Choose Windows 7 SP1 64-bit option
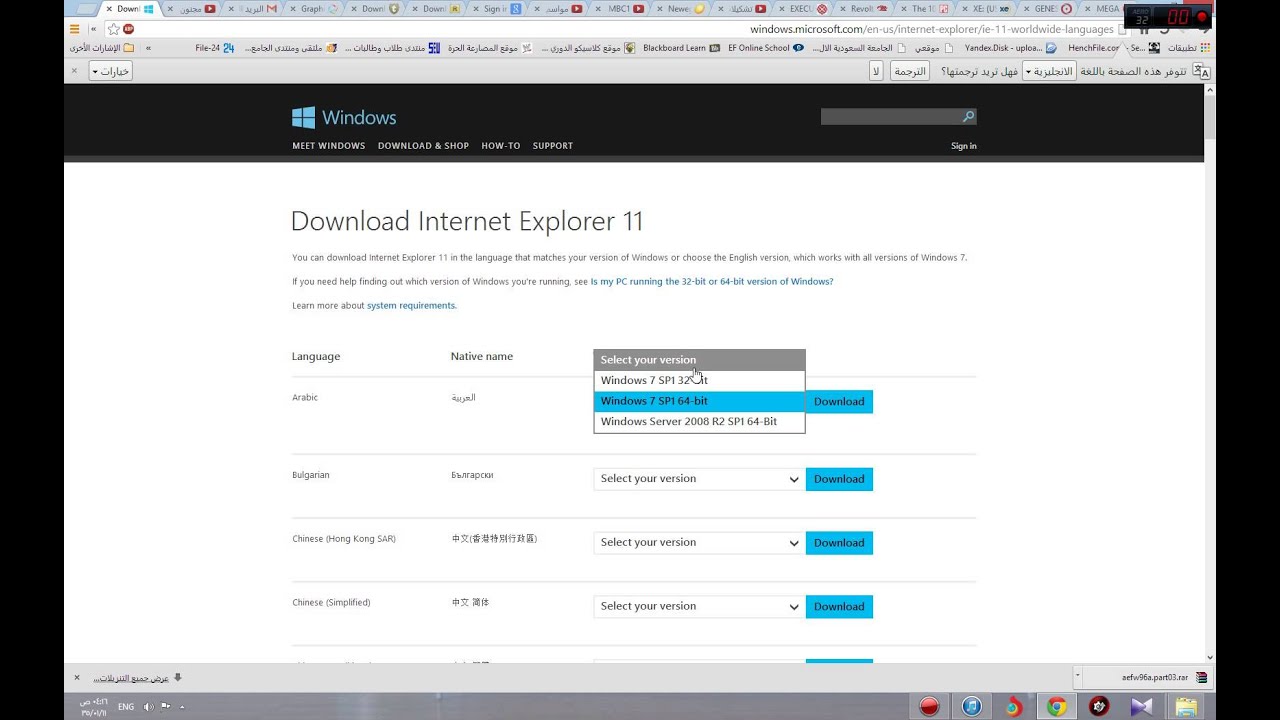The width and height of the screenshot is (1280, 720). click(x=699, y=401)
